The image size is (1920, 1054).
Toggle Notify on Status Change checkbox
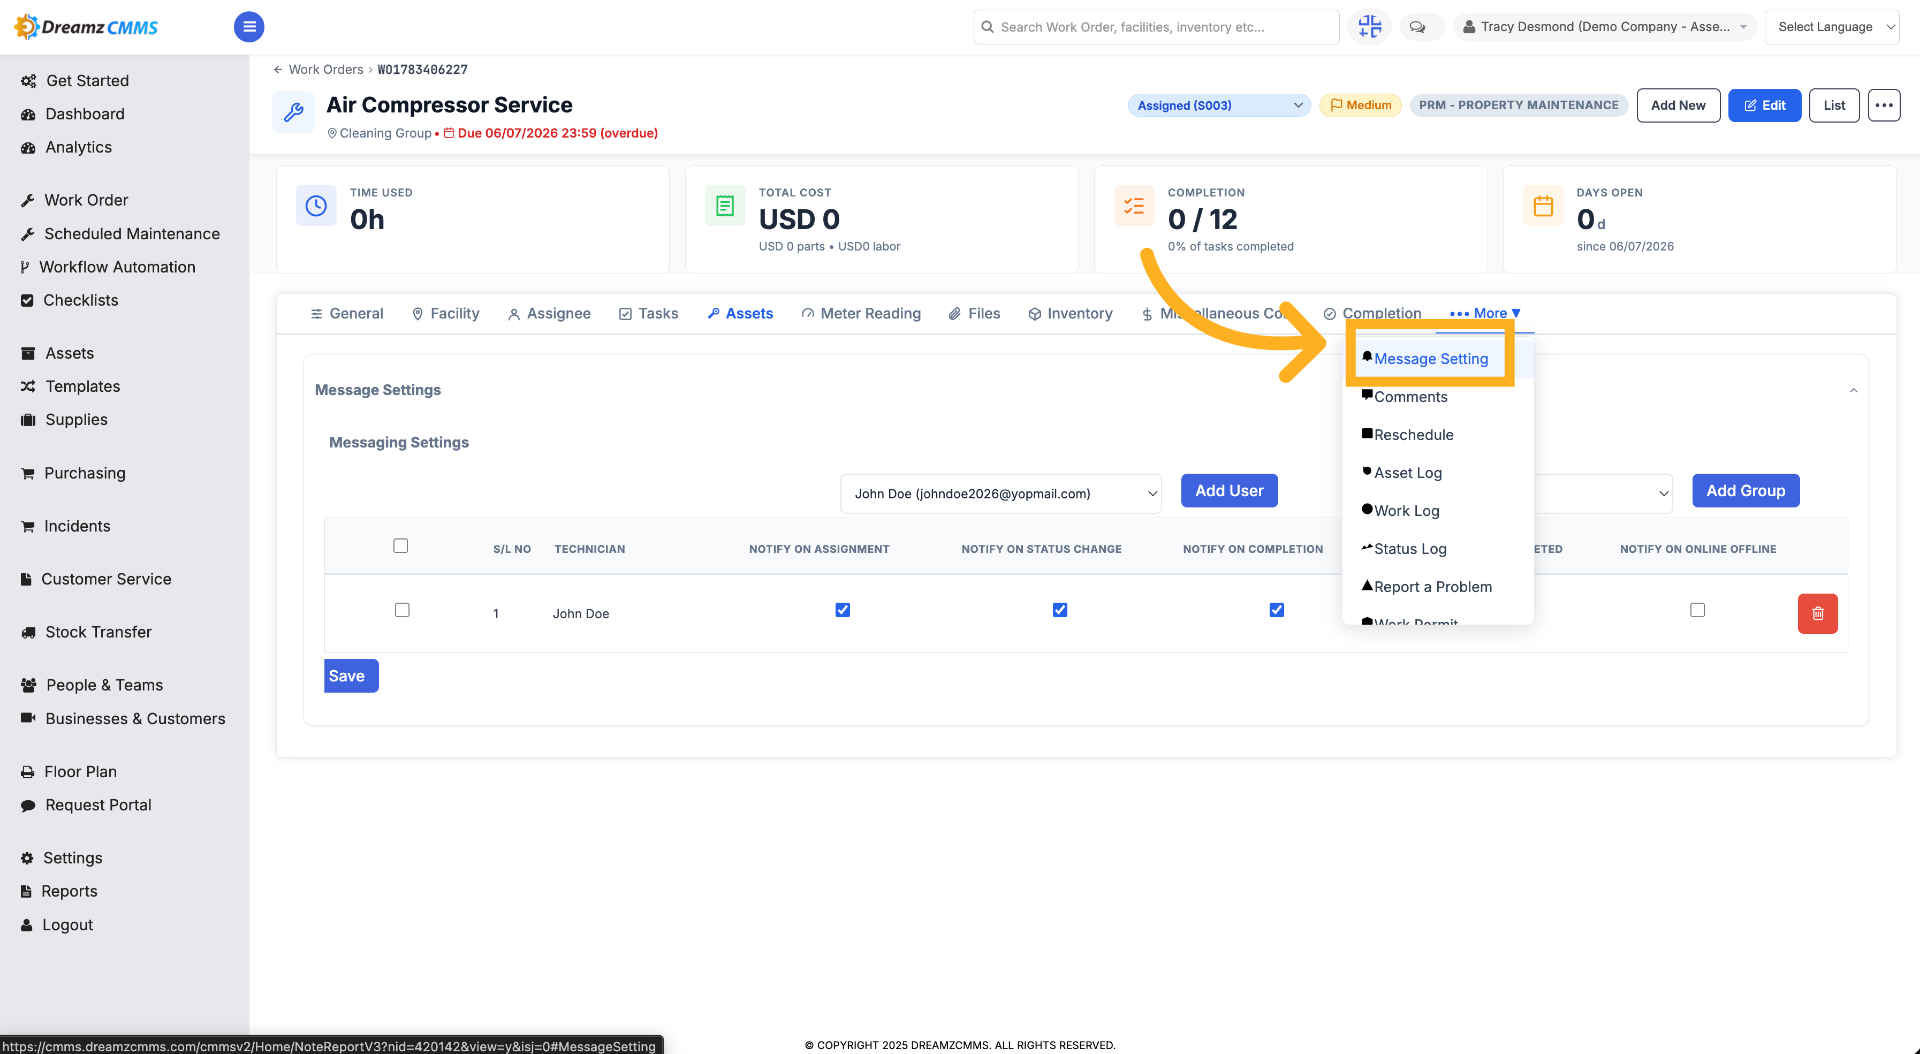pos(1060,610)
